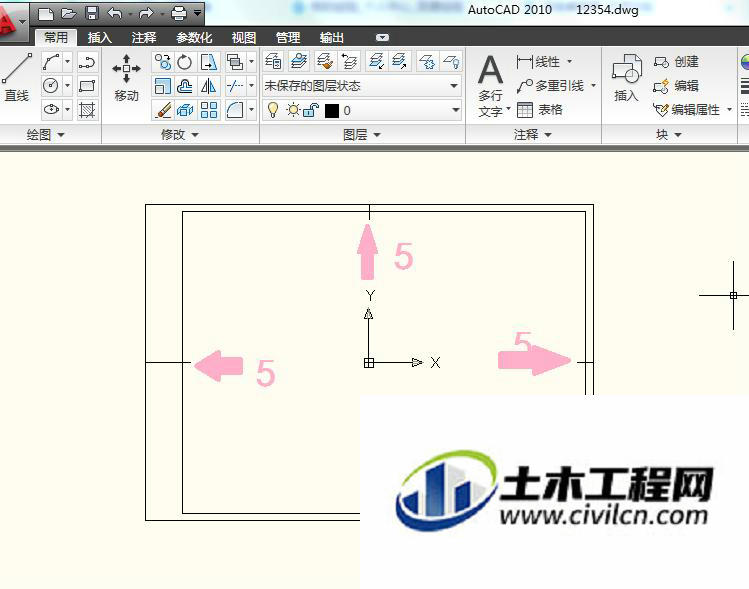The width and height of the screenshot is (749, 589).
Task: Activate the Array tool
Action: pyautogui.click(x=209, y=110)
